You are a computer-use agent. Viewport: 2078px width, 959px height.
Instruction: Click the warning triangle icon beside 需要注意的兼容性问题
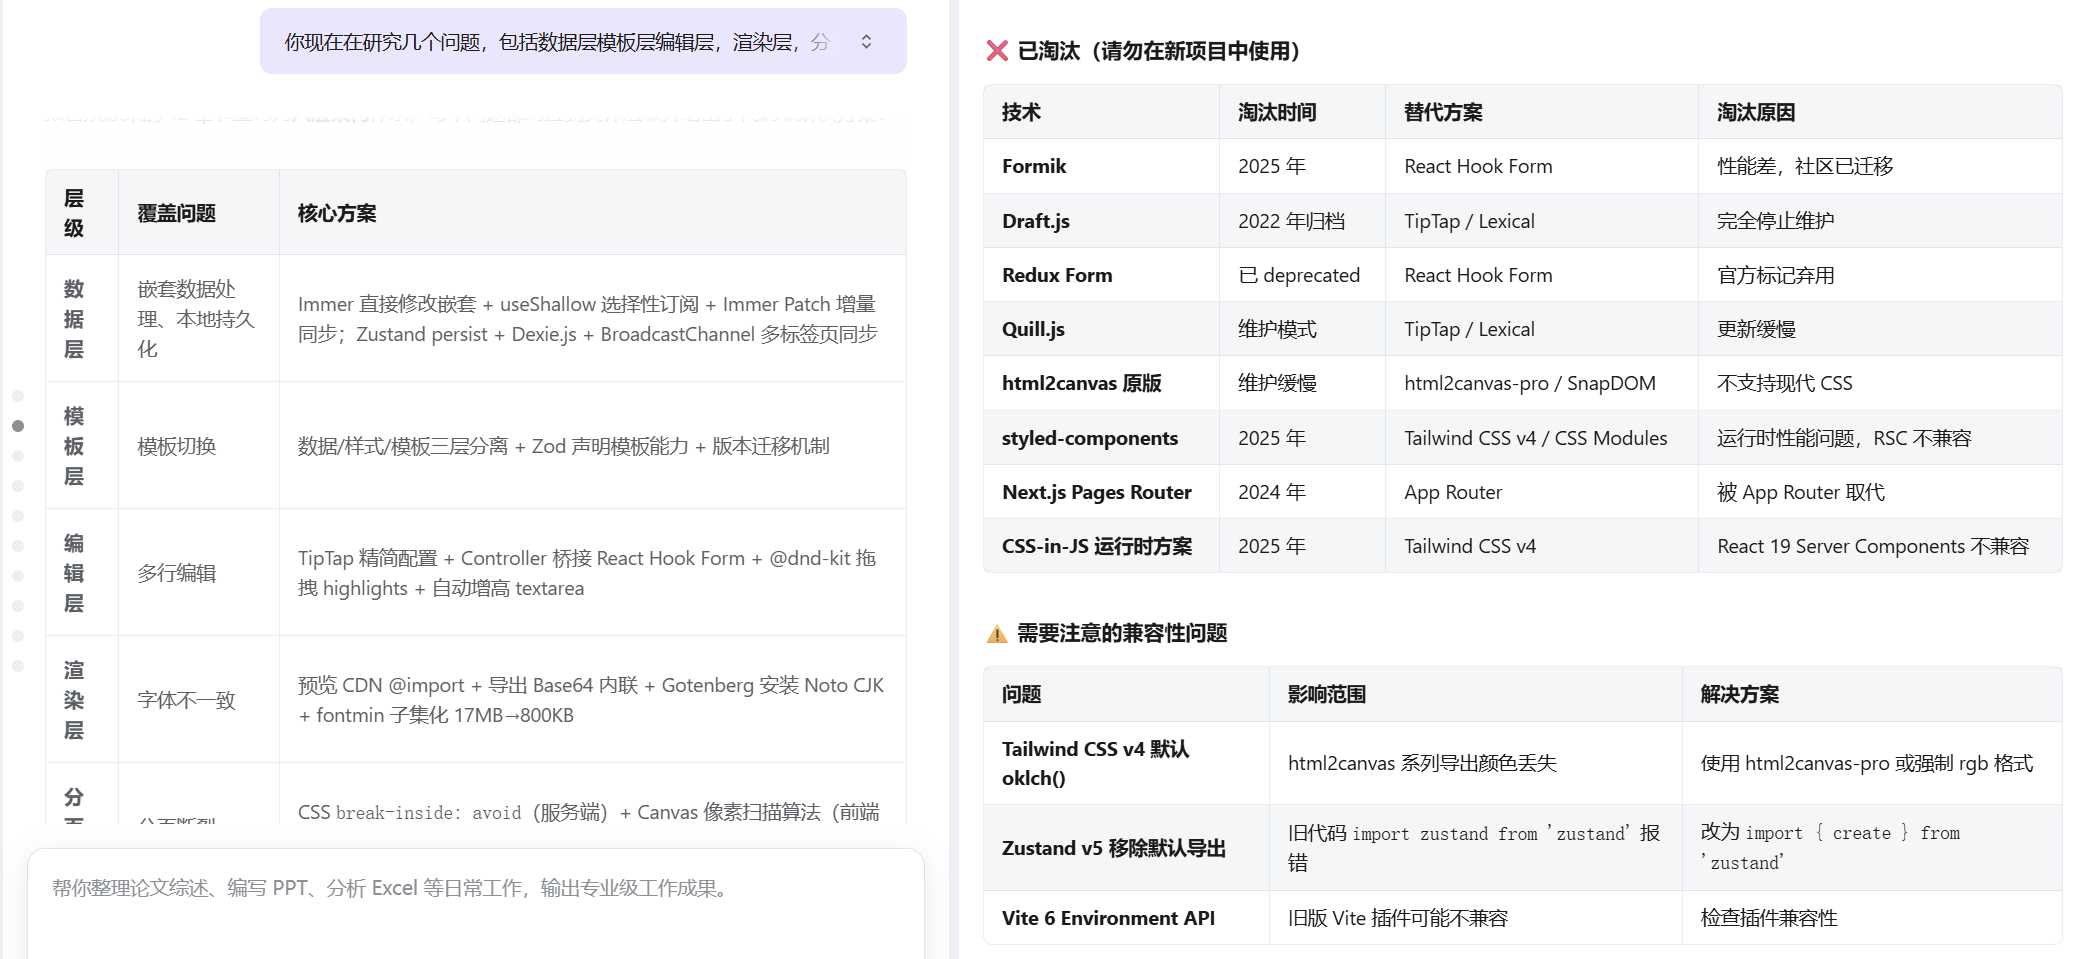point(997,634)
